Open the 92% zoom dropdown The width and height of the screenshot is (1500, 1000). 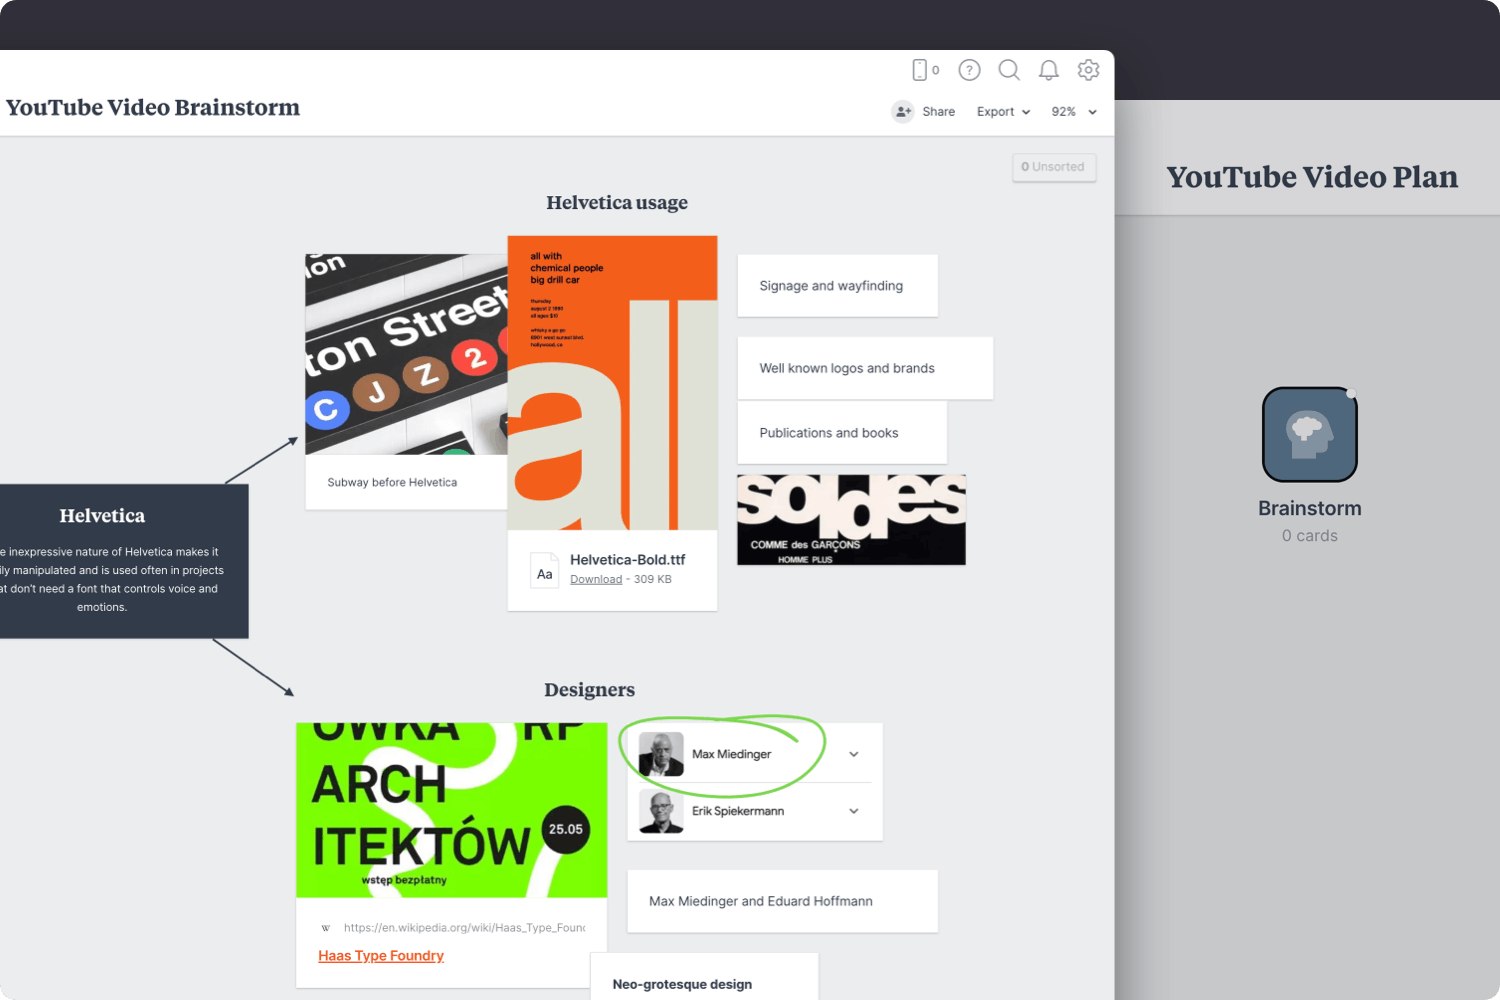[1074, 112]
